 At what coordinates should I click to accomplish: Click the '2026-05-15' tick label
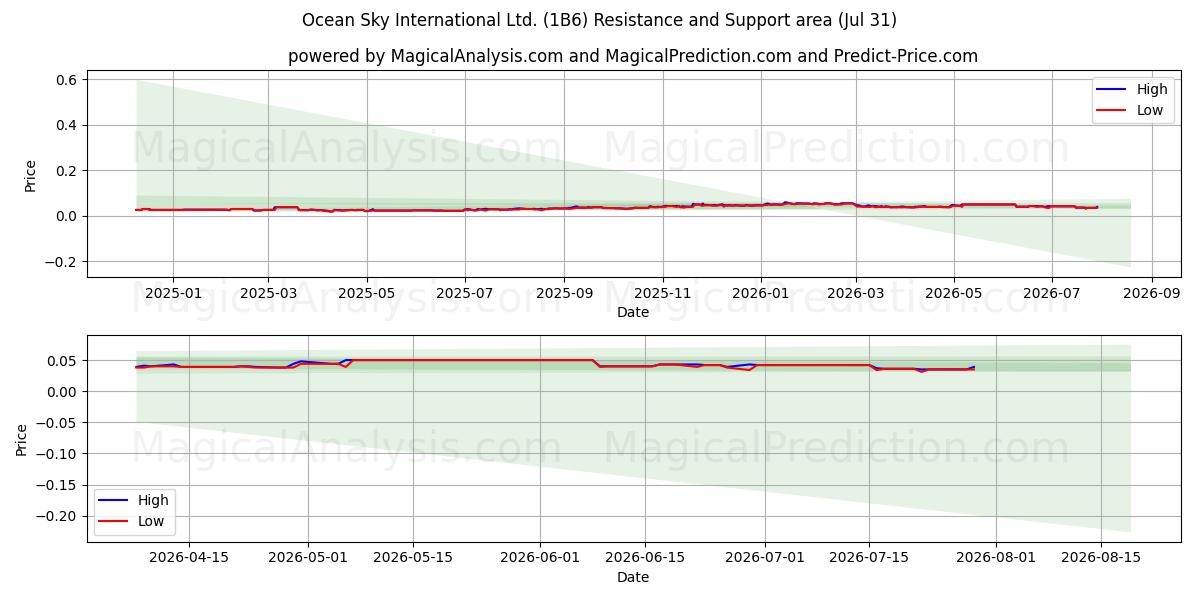412,558
